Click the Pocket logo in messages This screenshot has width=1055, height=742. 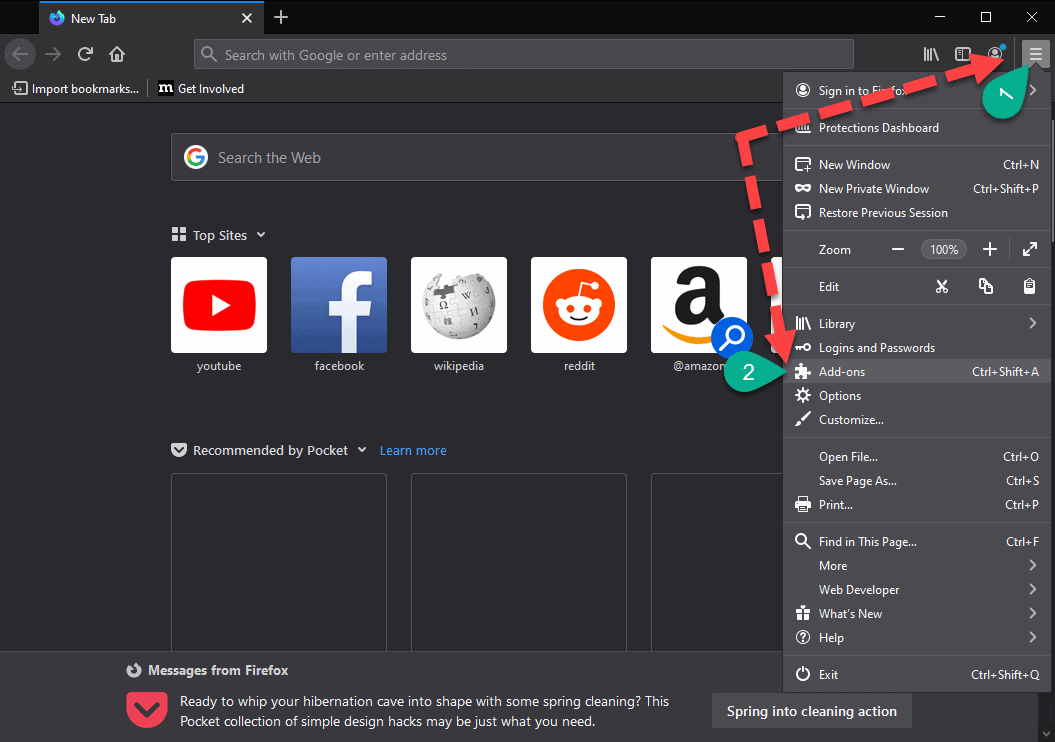[x=147, y=710]
